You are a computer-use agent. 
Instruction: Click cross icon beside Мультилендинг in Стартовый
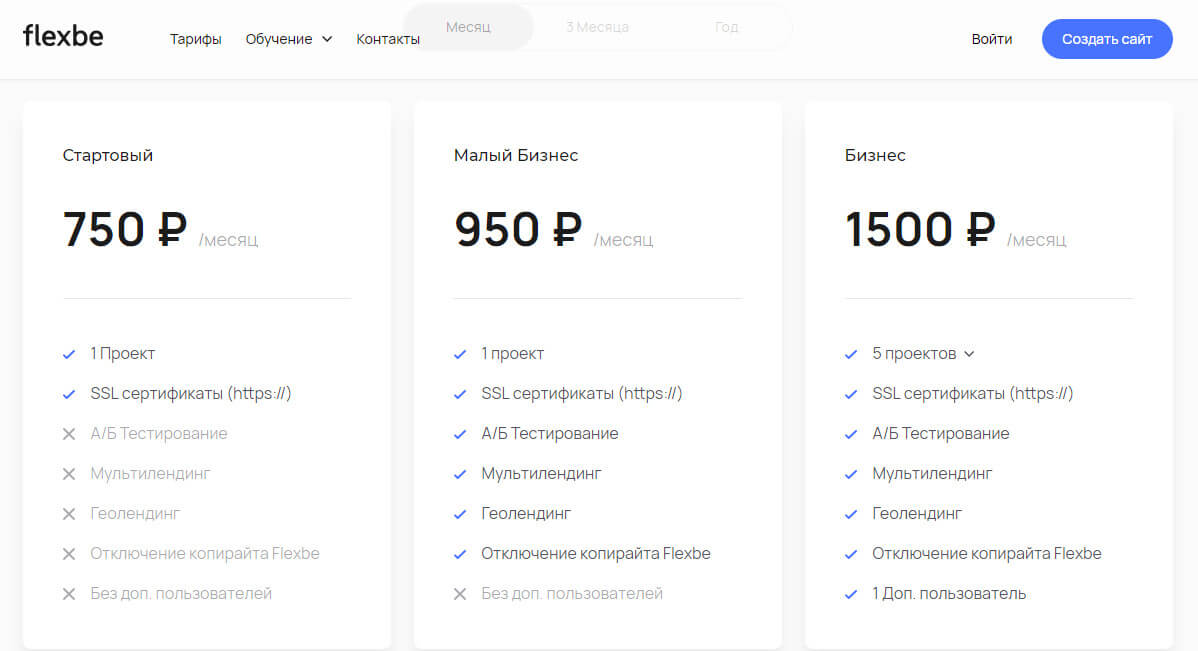point(69,474)
